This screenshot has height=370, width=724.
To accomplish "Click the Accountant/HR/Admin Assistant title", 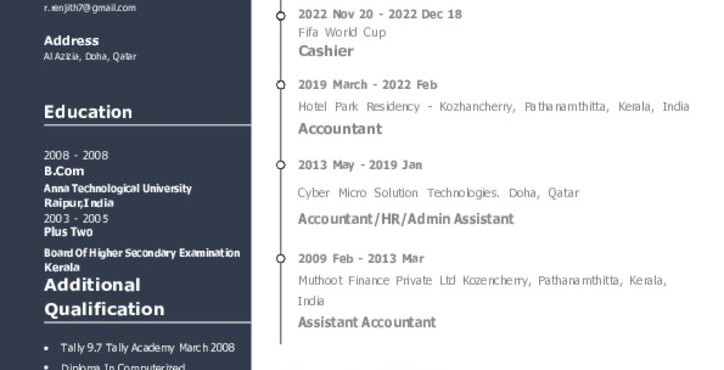I will point(406,218).
